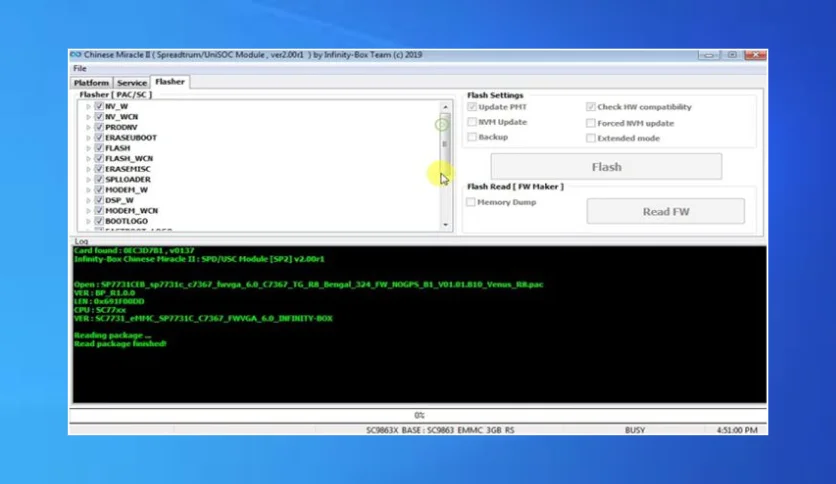This screenshot has width=836, height=484.
Task: Toggle the Update PMT checkbox
Action: (x=472, y=107)
